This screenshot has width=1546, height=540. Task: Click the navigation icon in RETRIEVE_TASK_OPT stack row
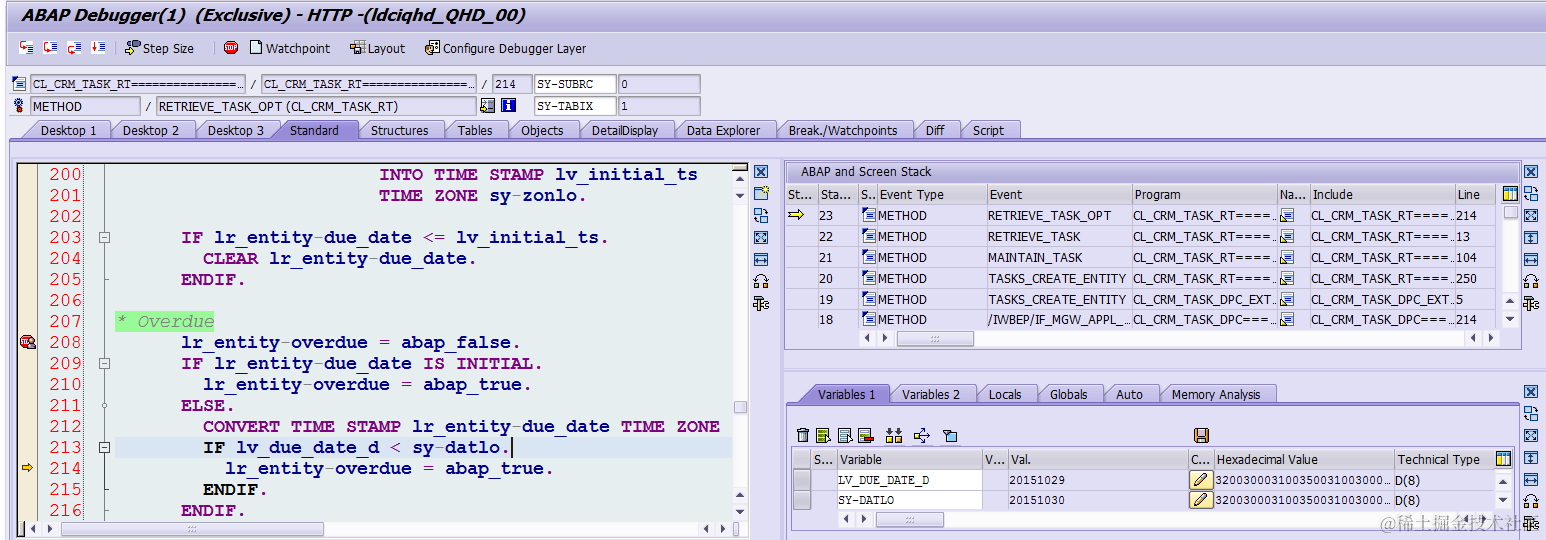1287,215
